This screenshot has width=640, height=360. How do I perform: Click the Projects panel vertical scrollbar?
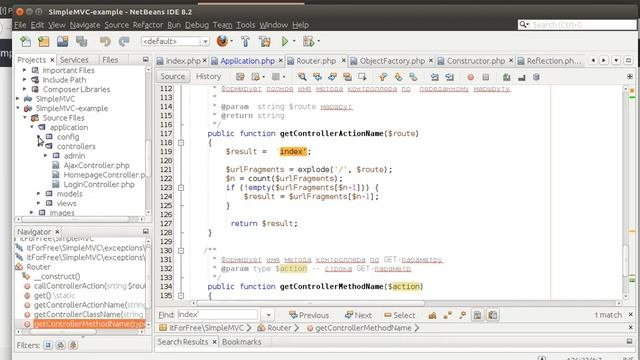click(x=148, y=158)
